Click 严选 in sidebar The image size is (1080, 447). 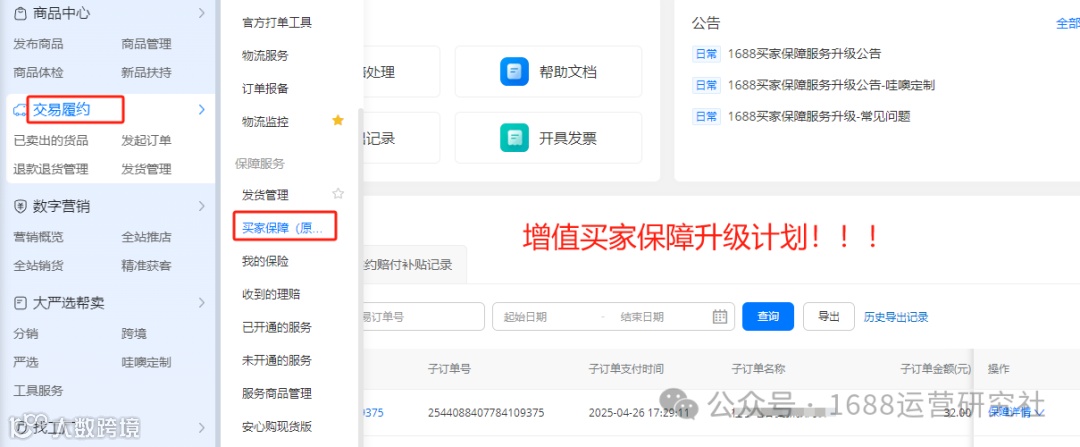[26, 362]
